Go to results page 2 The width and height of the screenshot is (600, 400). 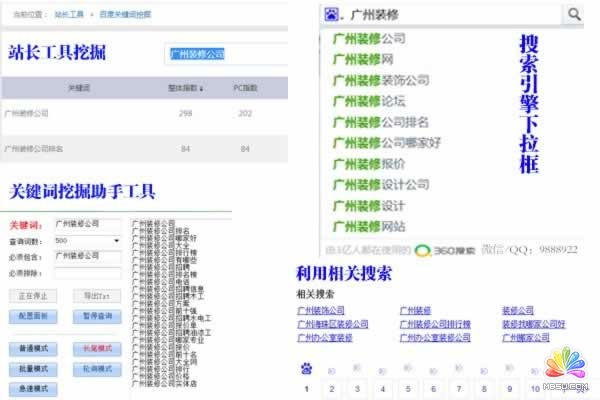pos(330,388)
